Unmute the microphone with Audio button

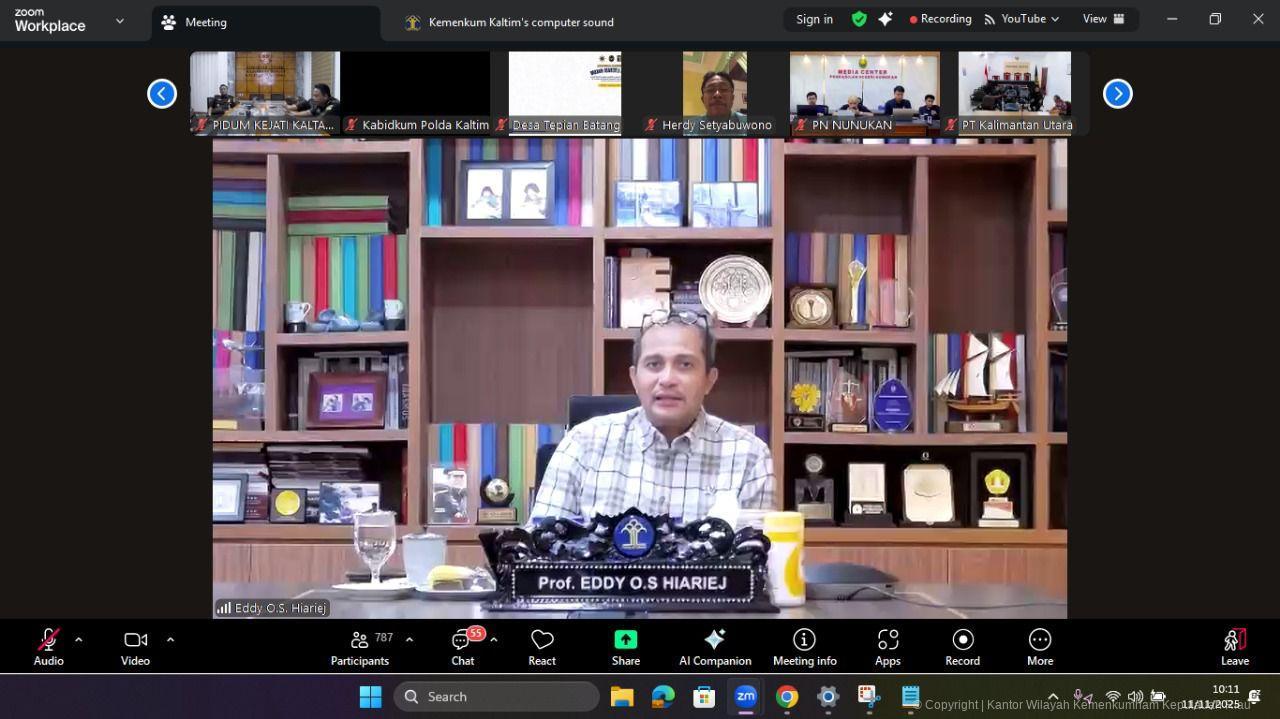tap(48, 647)
